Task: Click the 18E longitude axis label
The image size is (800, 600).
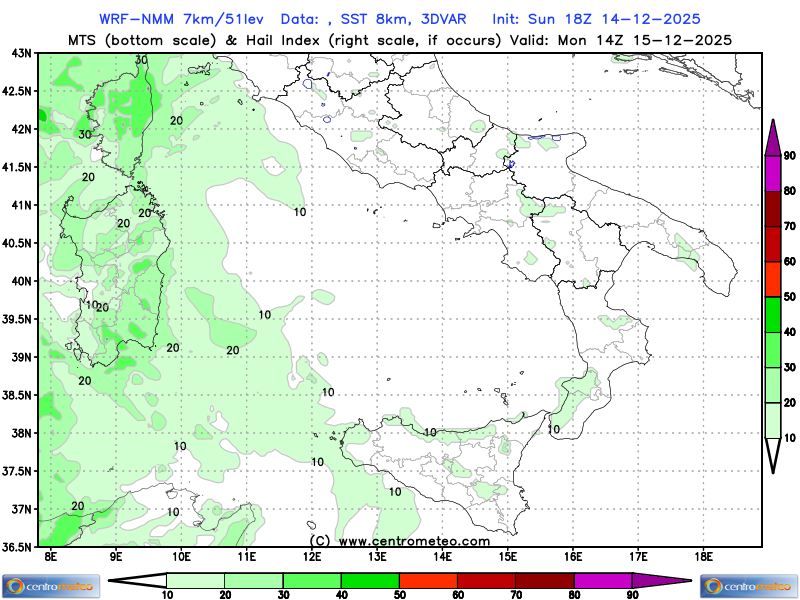Action: click(703, 556)
